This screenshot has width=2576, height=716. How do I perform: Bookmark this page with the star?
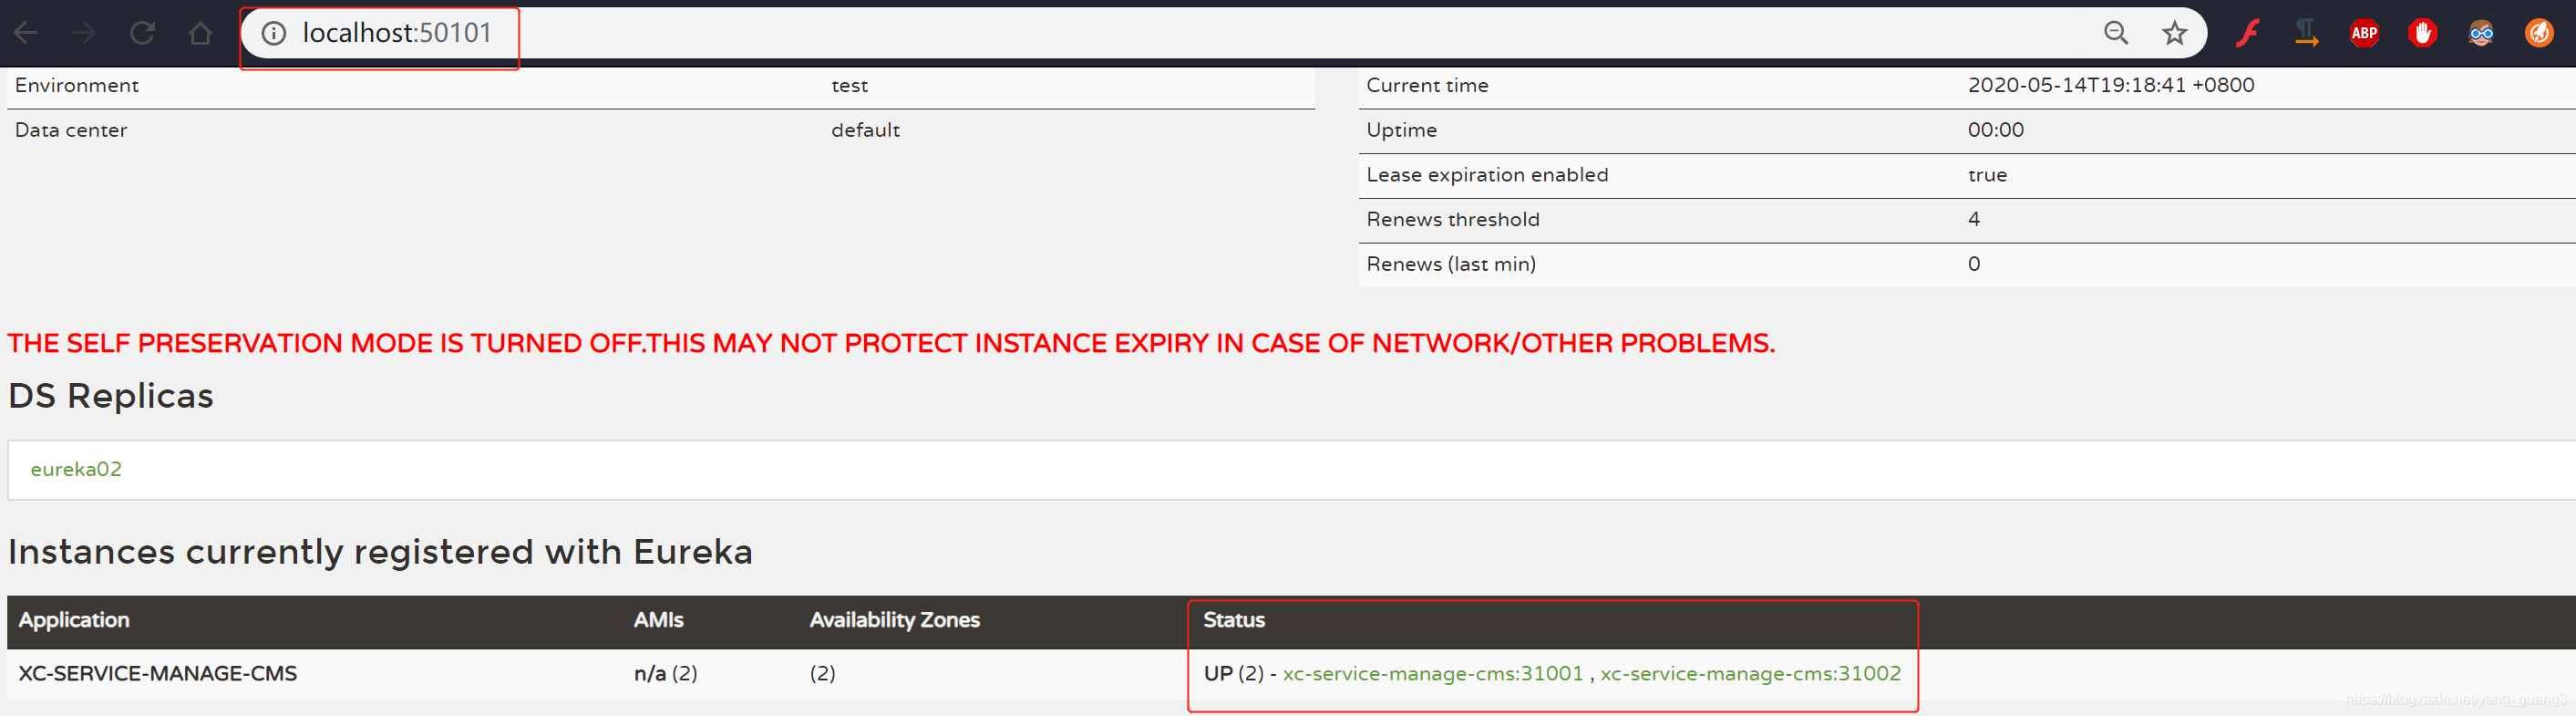coord(2174,33)
